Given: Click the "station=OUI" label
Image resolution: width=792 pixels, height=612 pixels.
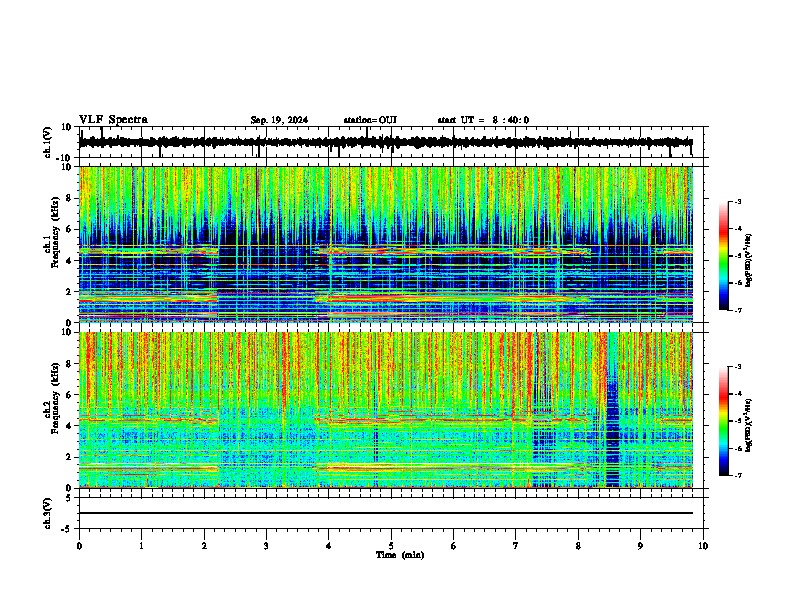Looking at the screenshot, I should point(370,120).
